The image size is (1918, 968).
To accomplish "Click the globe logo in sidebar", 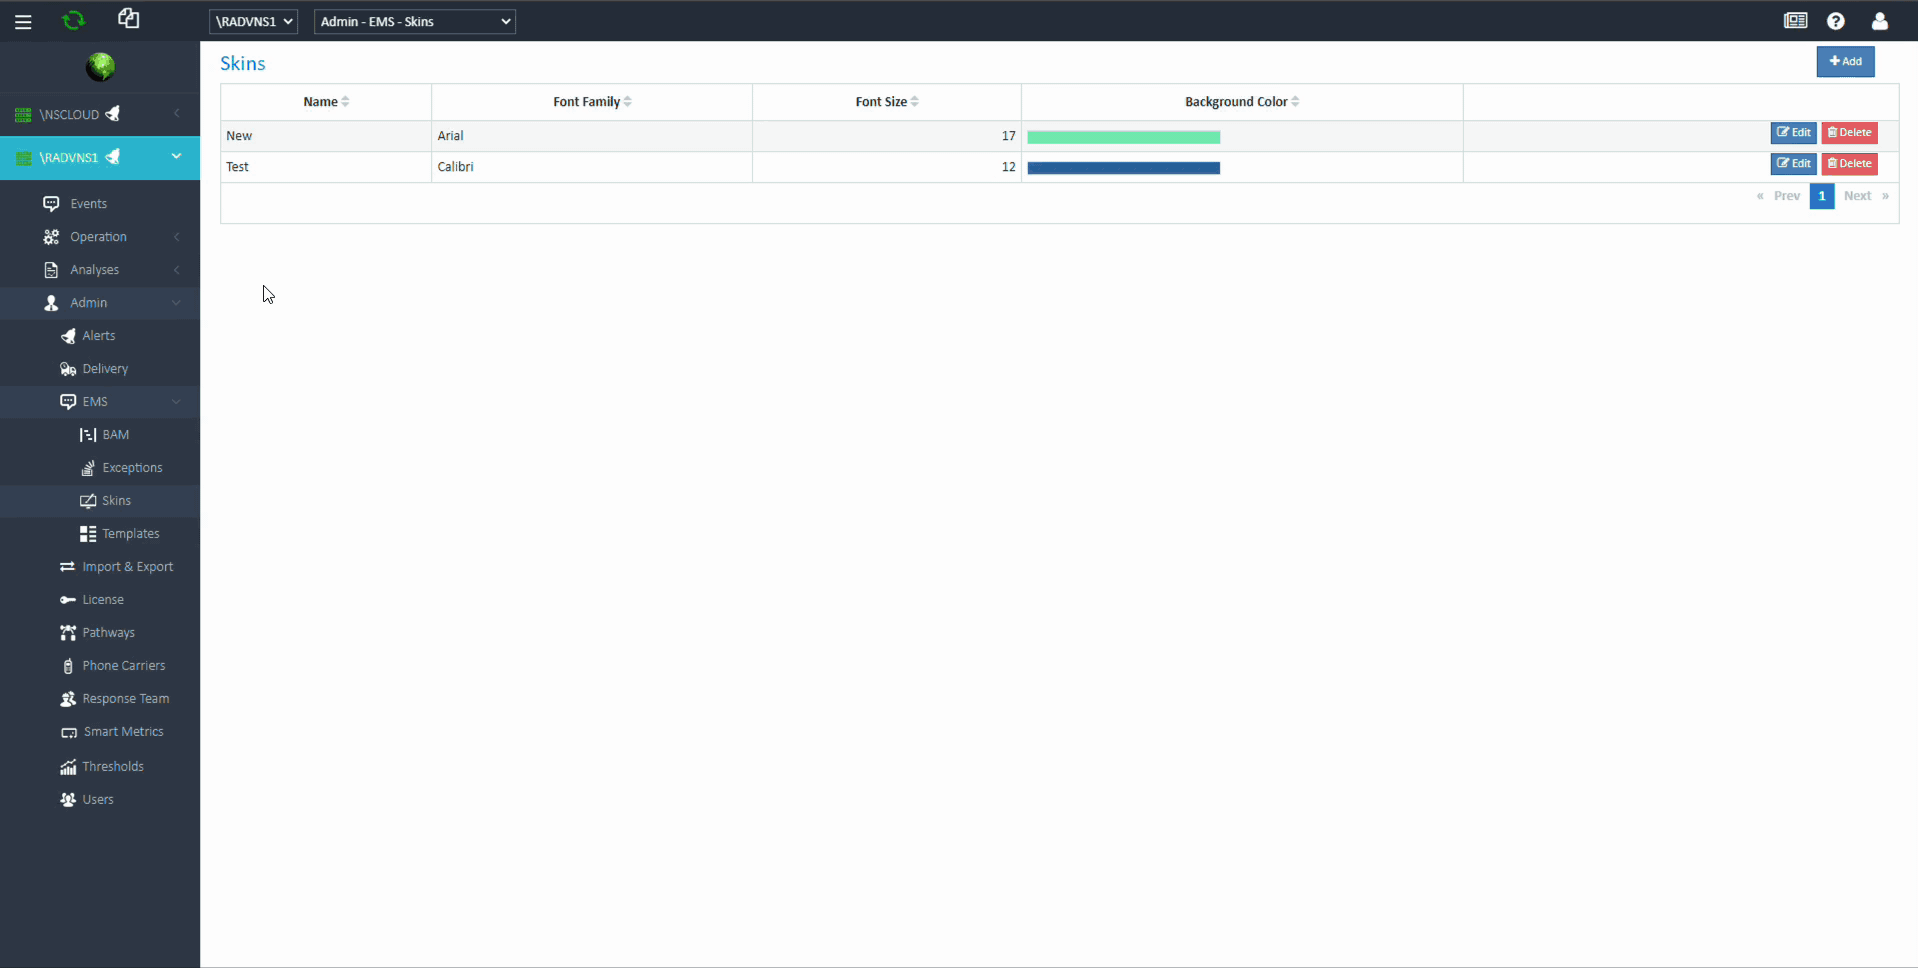I will (100, 67).
